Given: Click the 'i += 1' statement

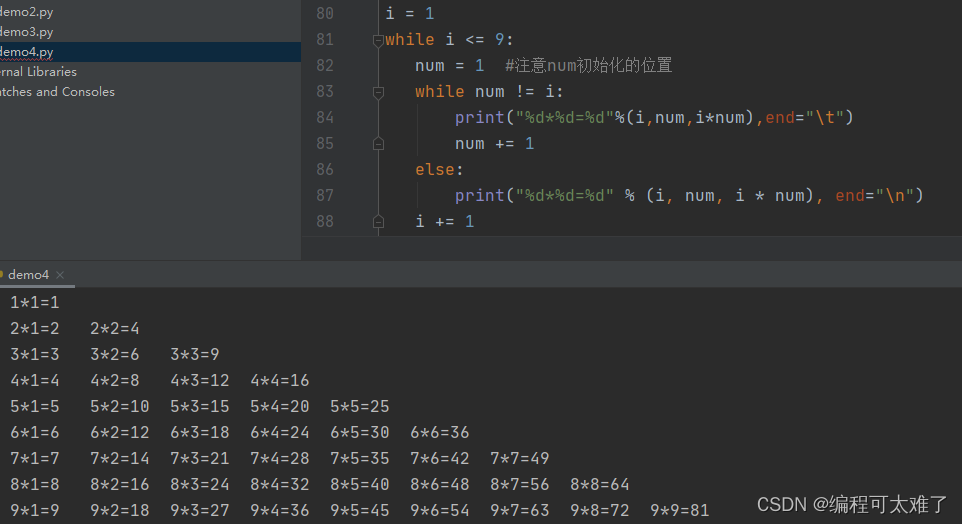Looking at the screenshot, I should [445, 222].
